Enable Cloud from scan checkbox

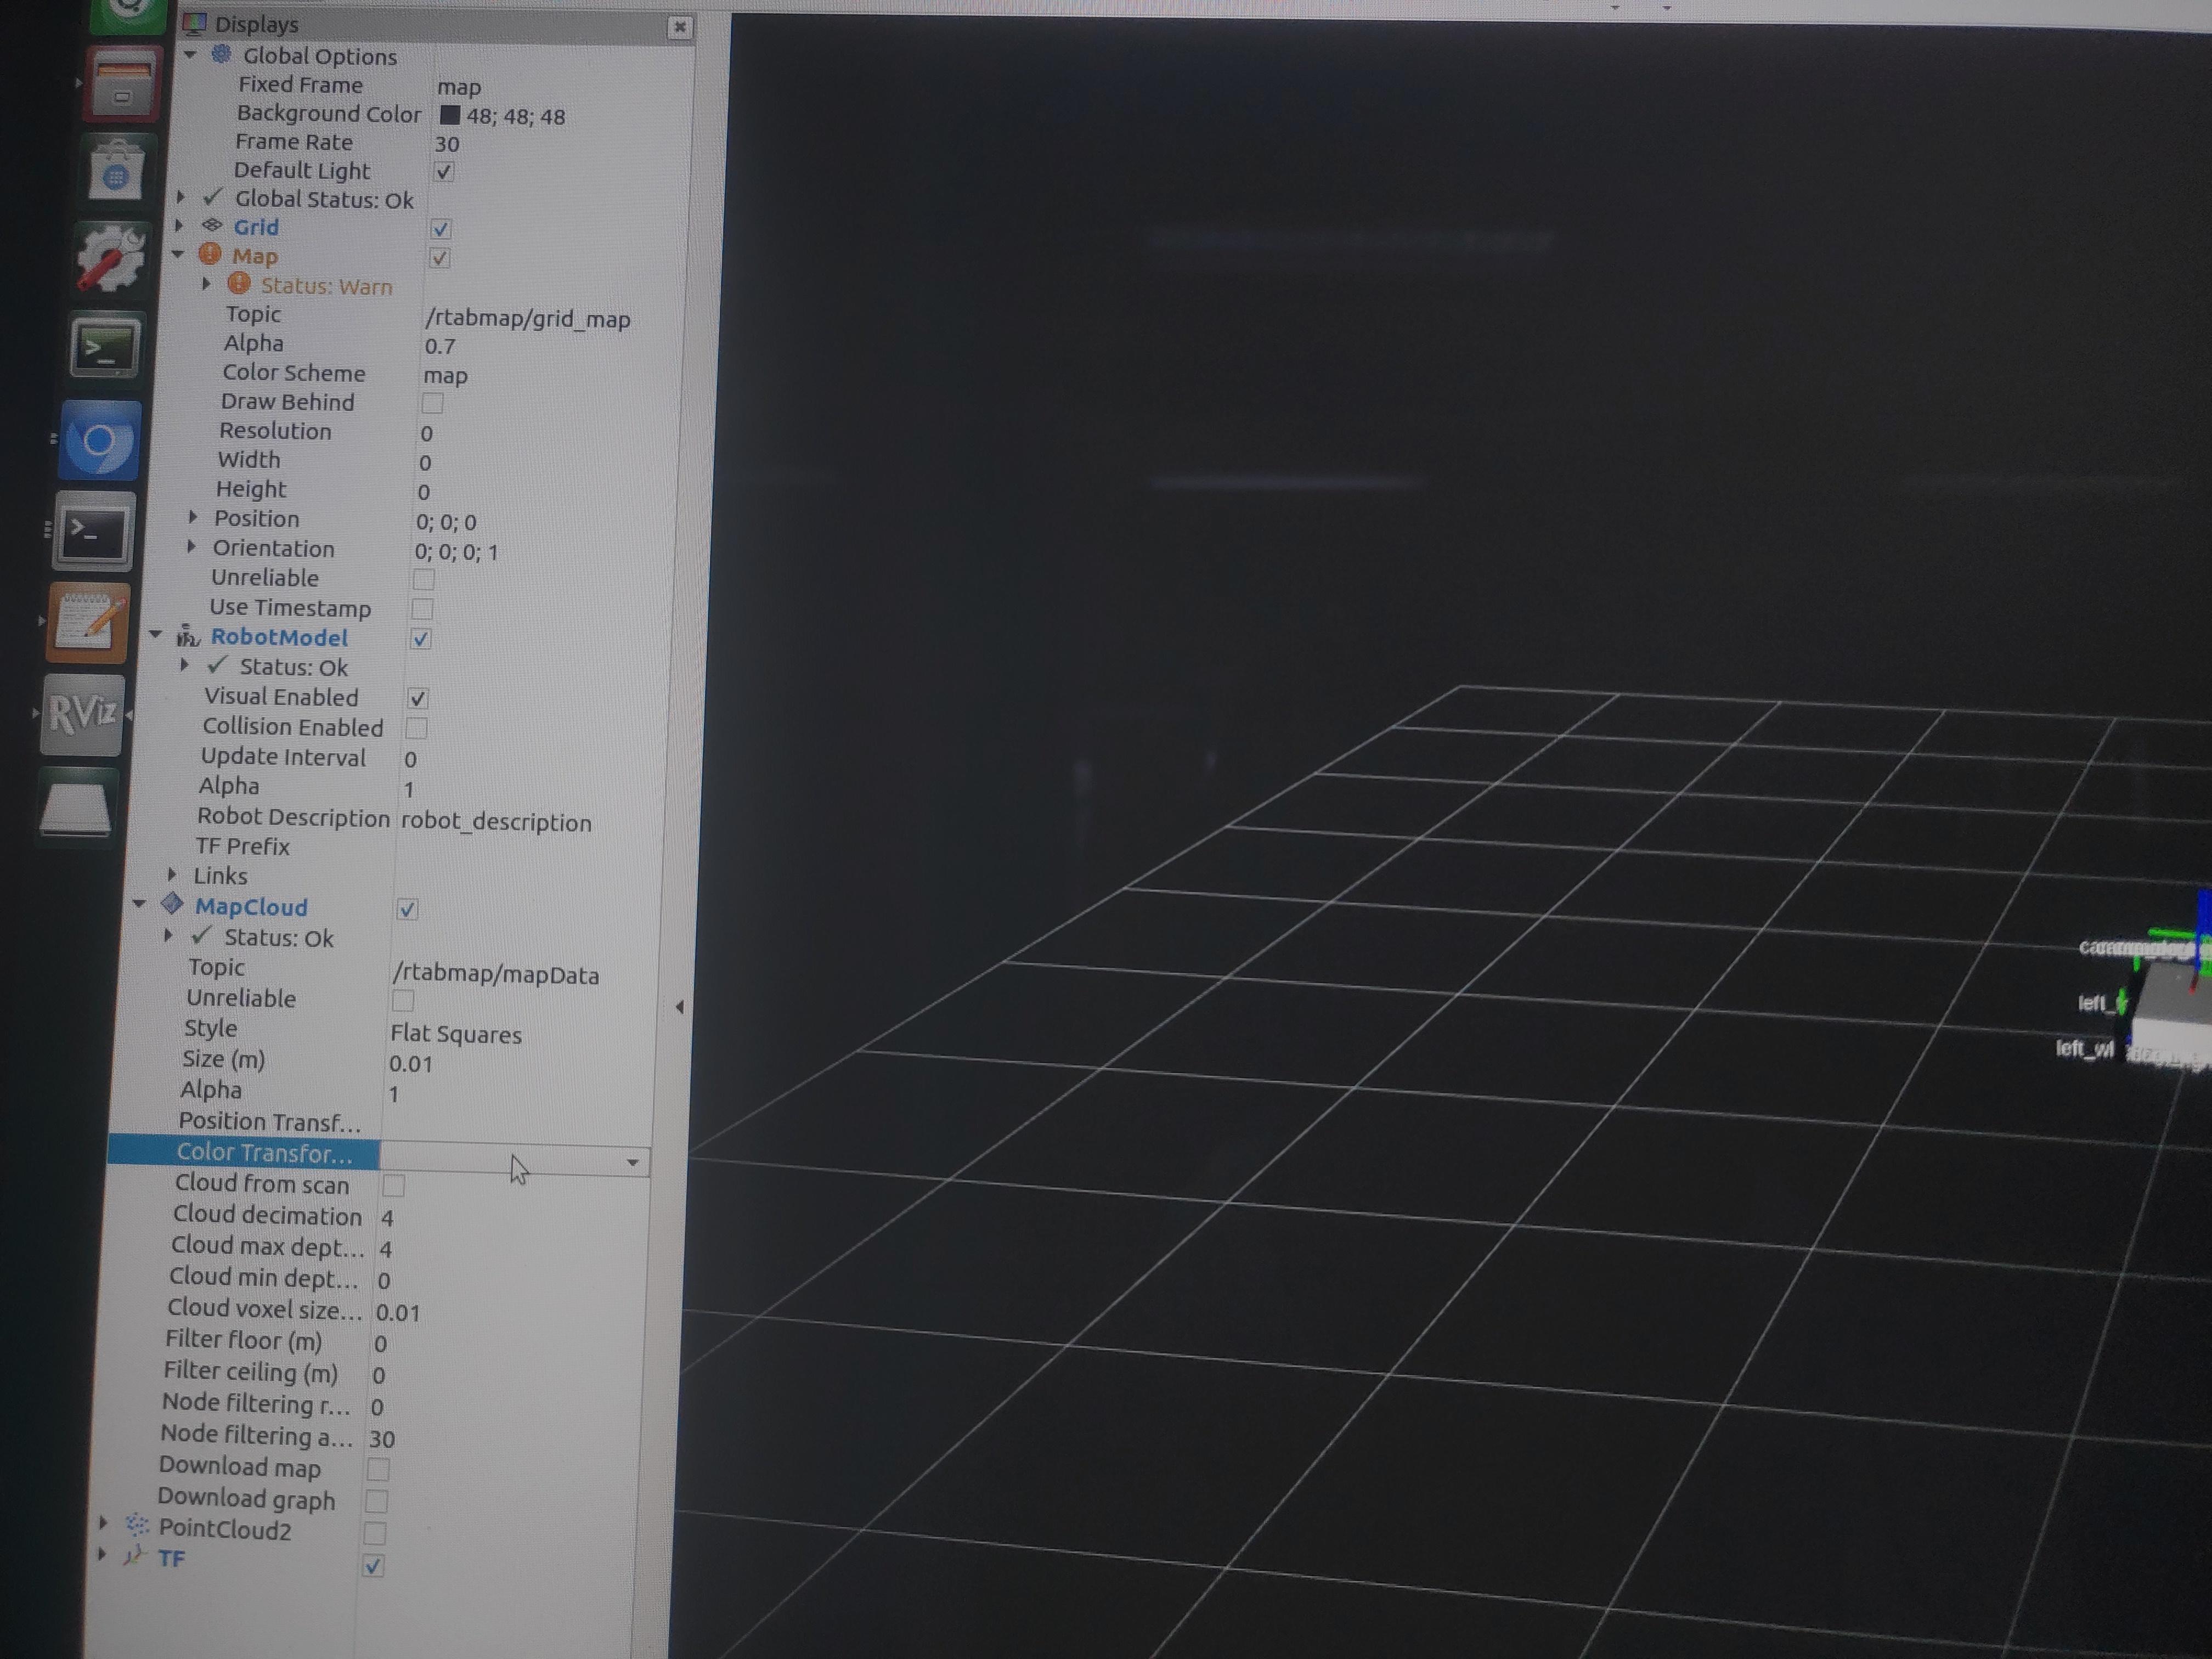394,1185
